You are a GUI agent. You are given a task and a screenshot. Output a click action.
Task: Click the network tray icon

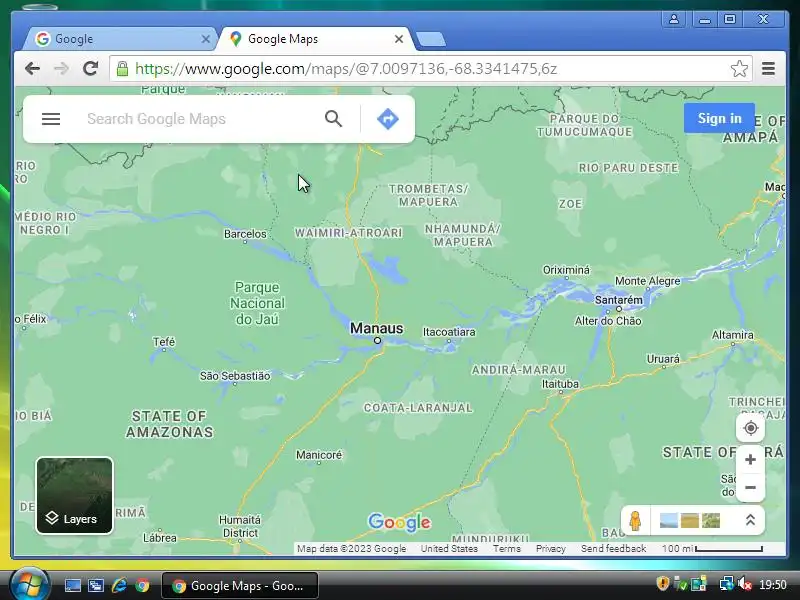click(726, 583)
